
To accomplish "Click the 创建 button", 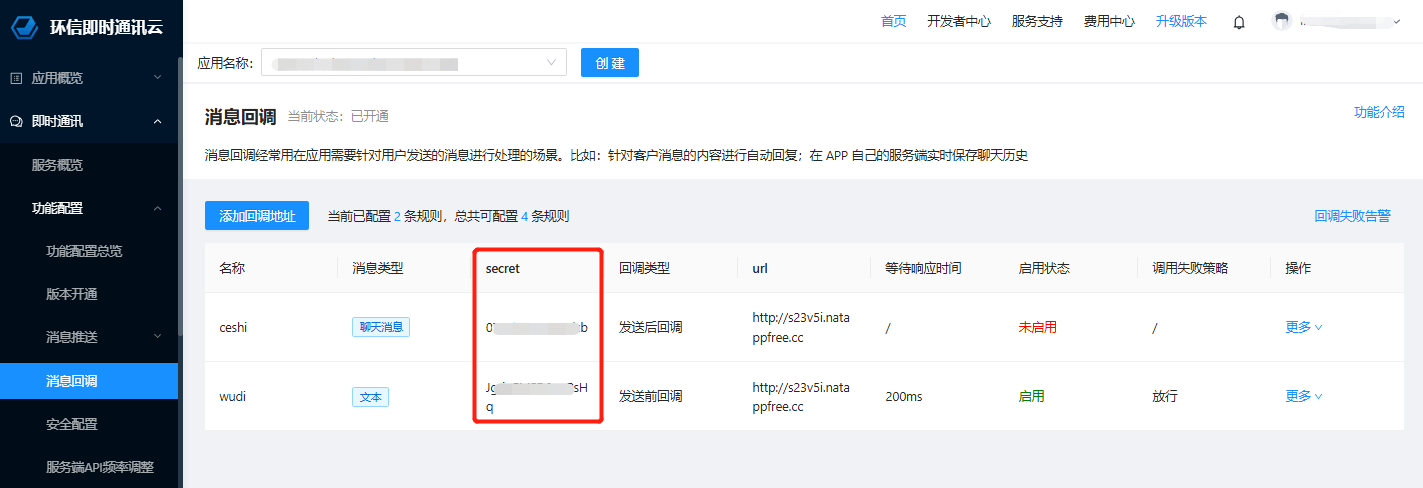I will [x=609, y=63].
